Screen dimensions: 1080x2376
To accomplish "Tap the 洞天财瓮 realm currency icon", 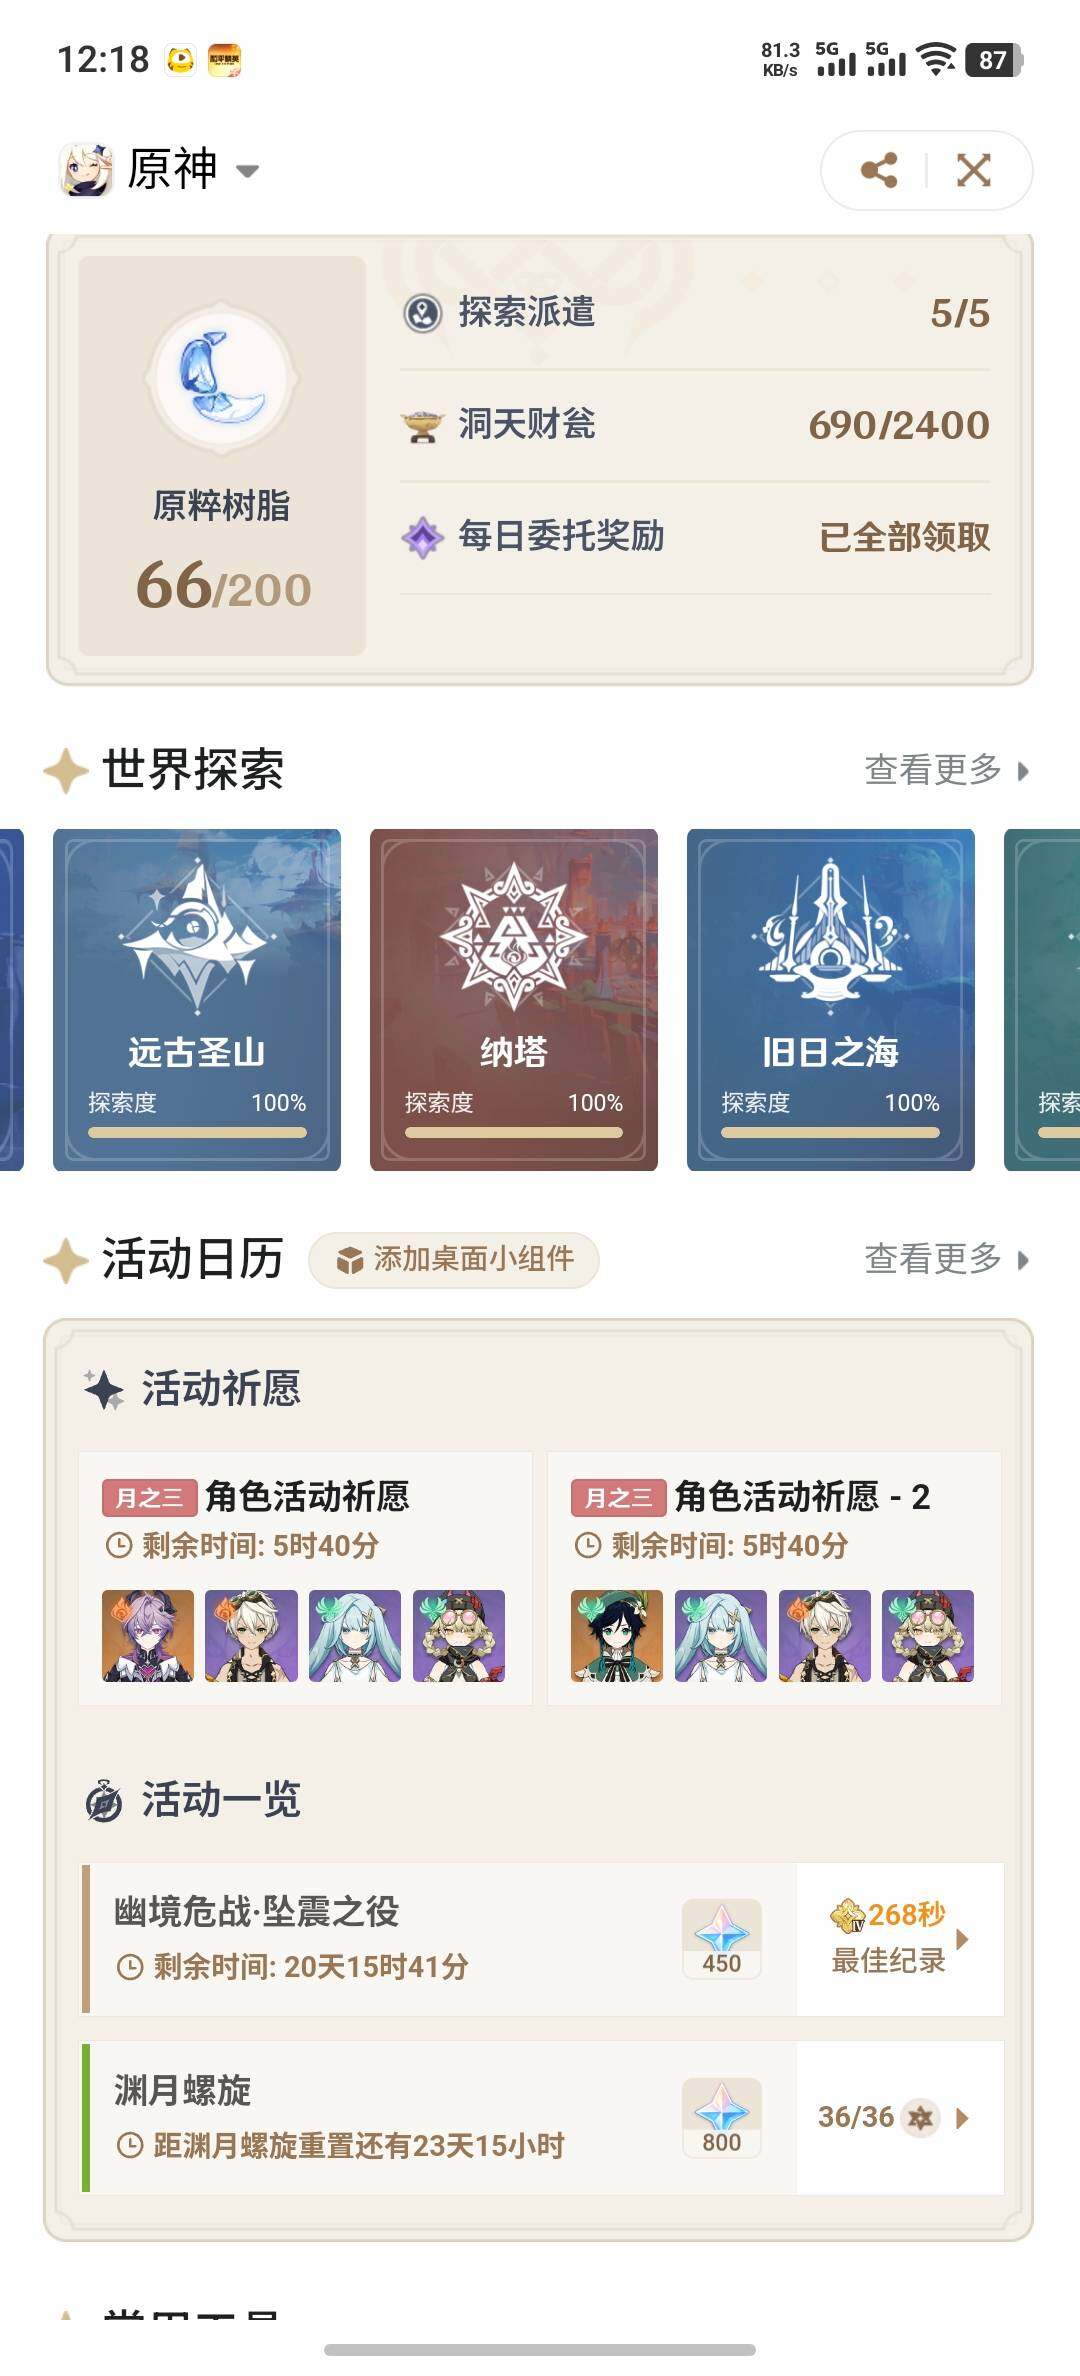I will tap(422, 425).
